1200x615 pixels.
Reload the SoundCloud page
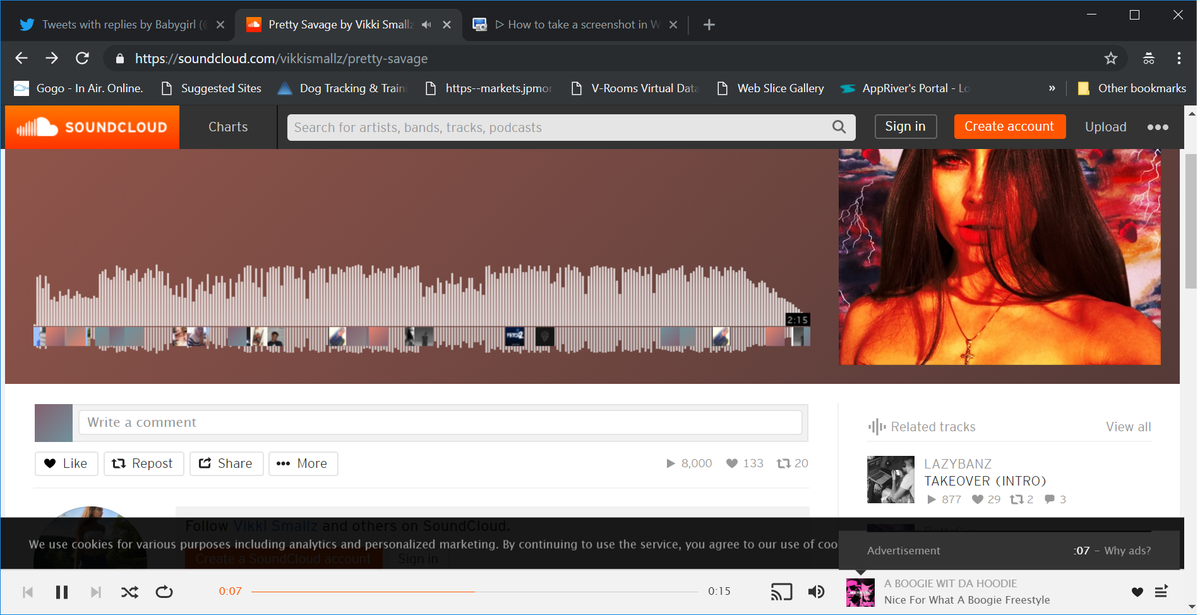click(83, 58)
